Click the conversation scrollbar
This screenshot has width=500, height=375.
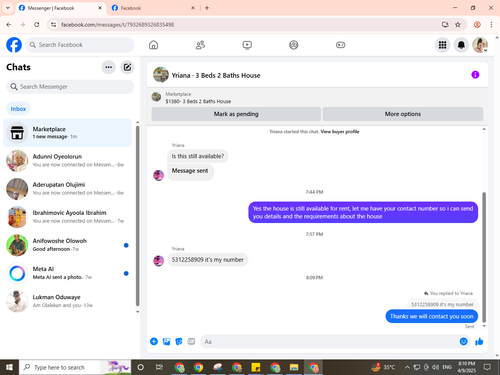[x=484, y=257]
